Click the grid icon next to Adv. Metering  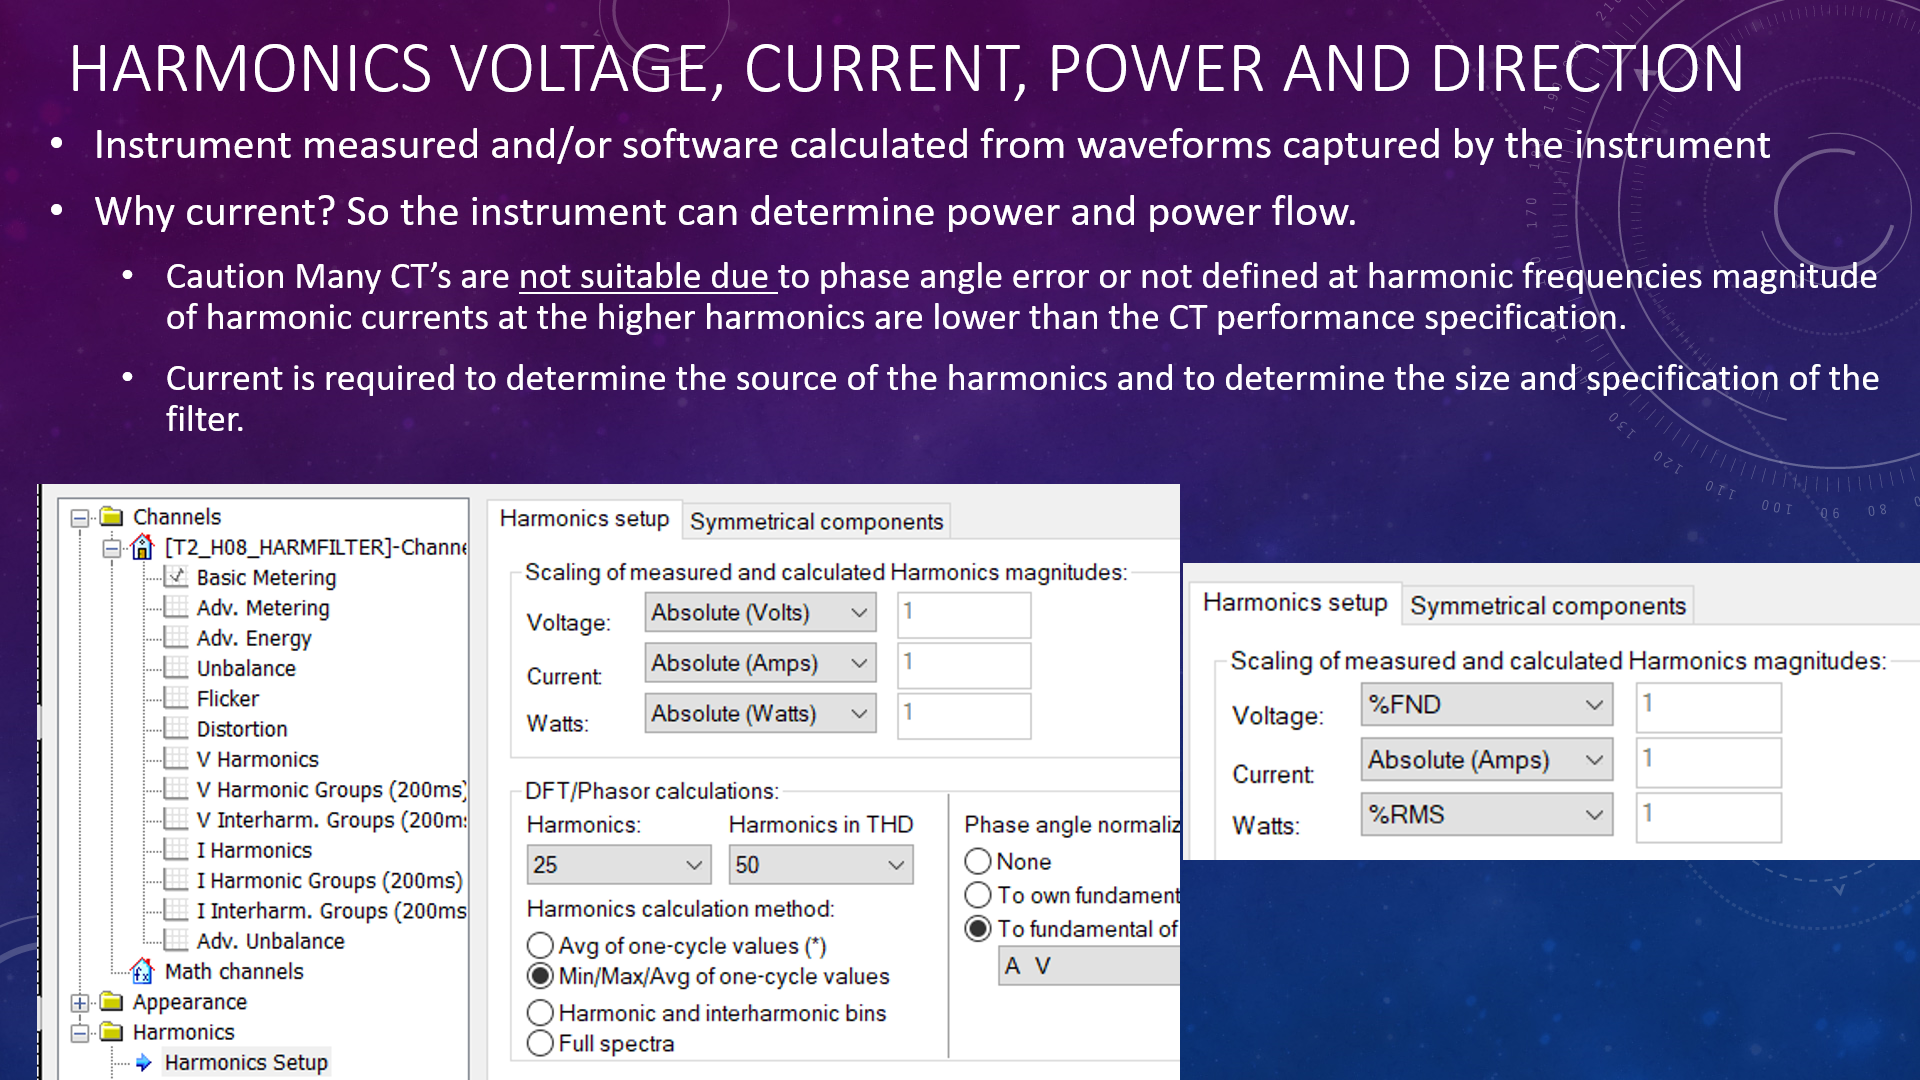pyautogui.click(x=174, y=607)
